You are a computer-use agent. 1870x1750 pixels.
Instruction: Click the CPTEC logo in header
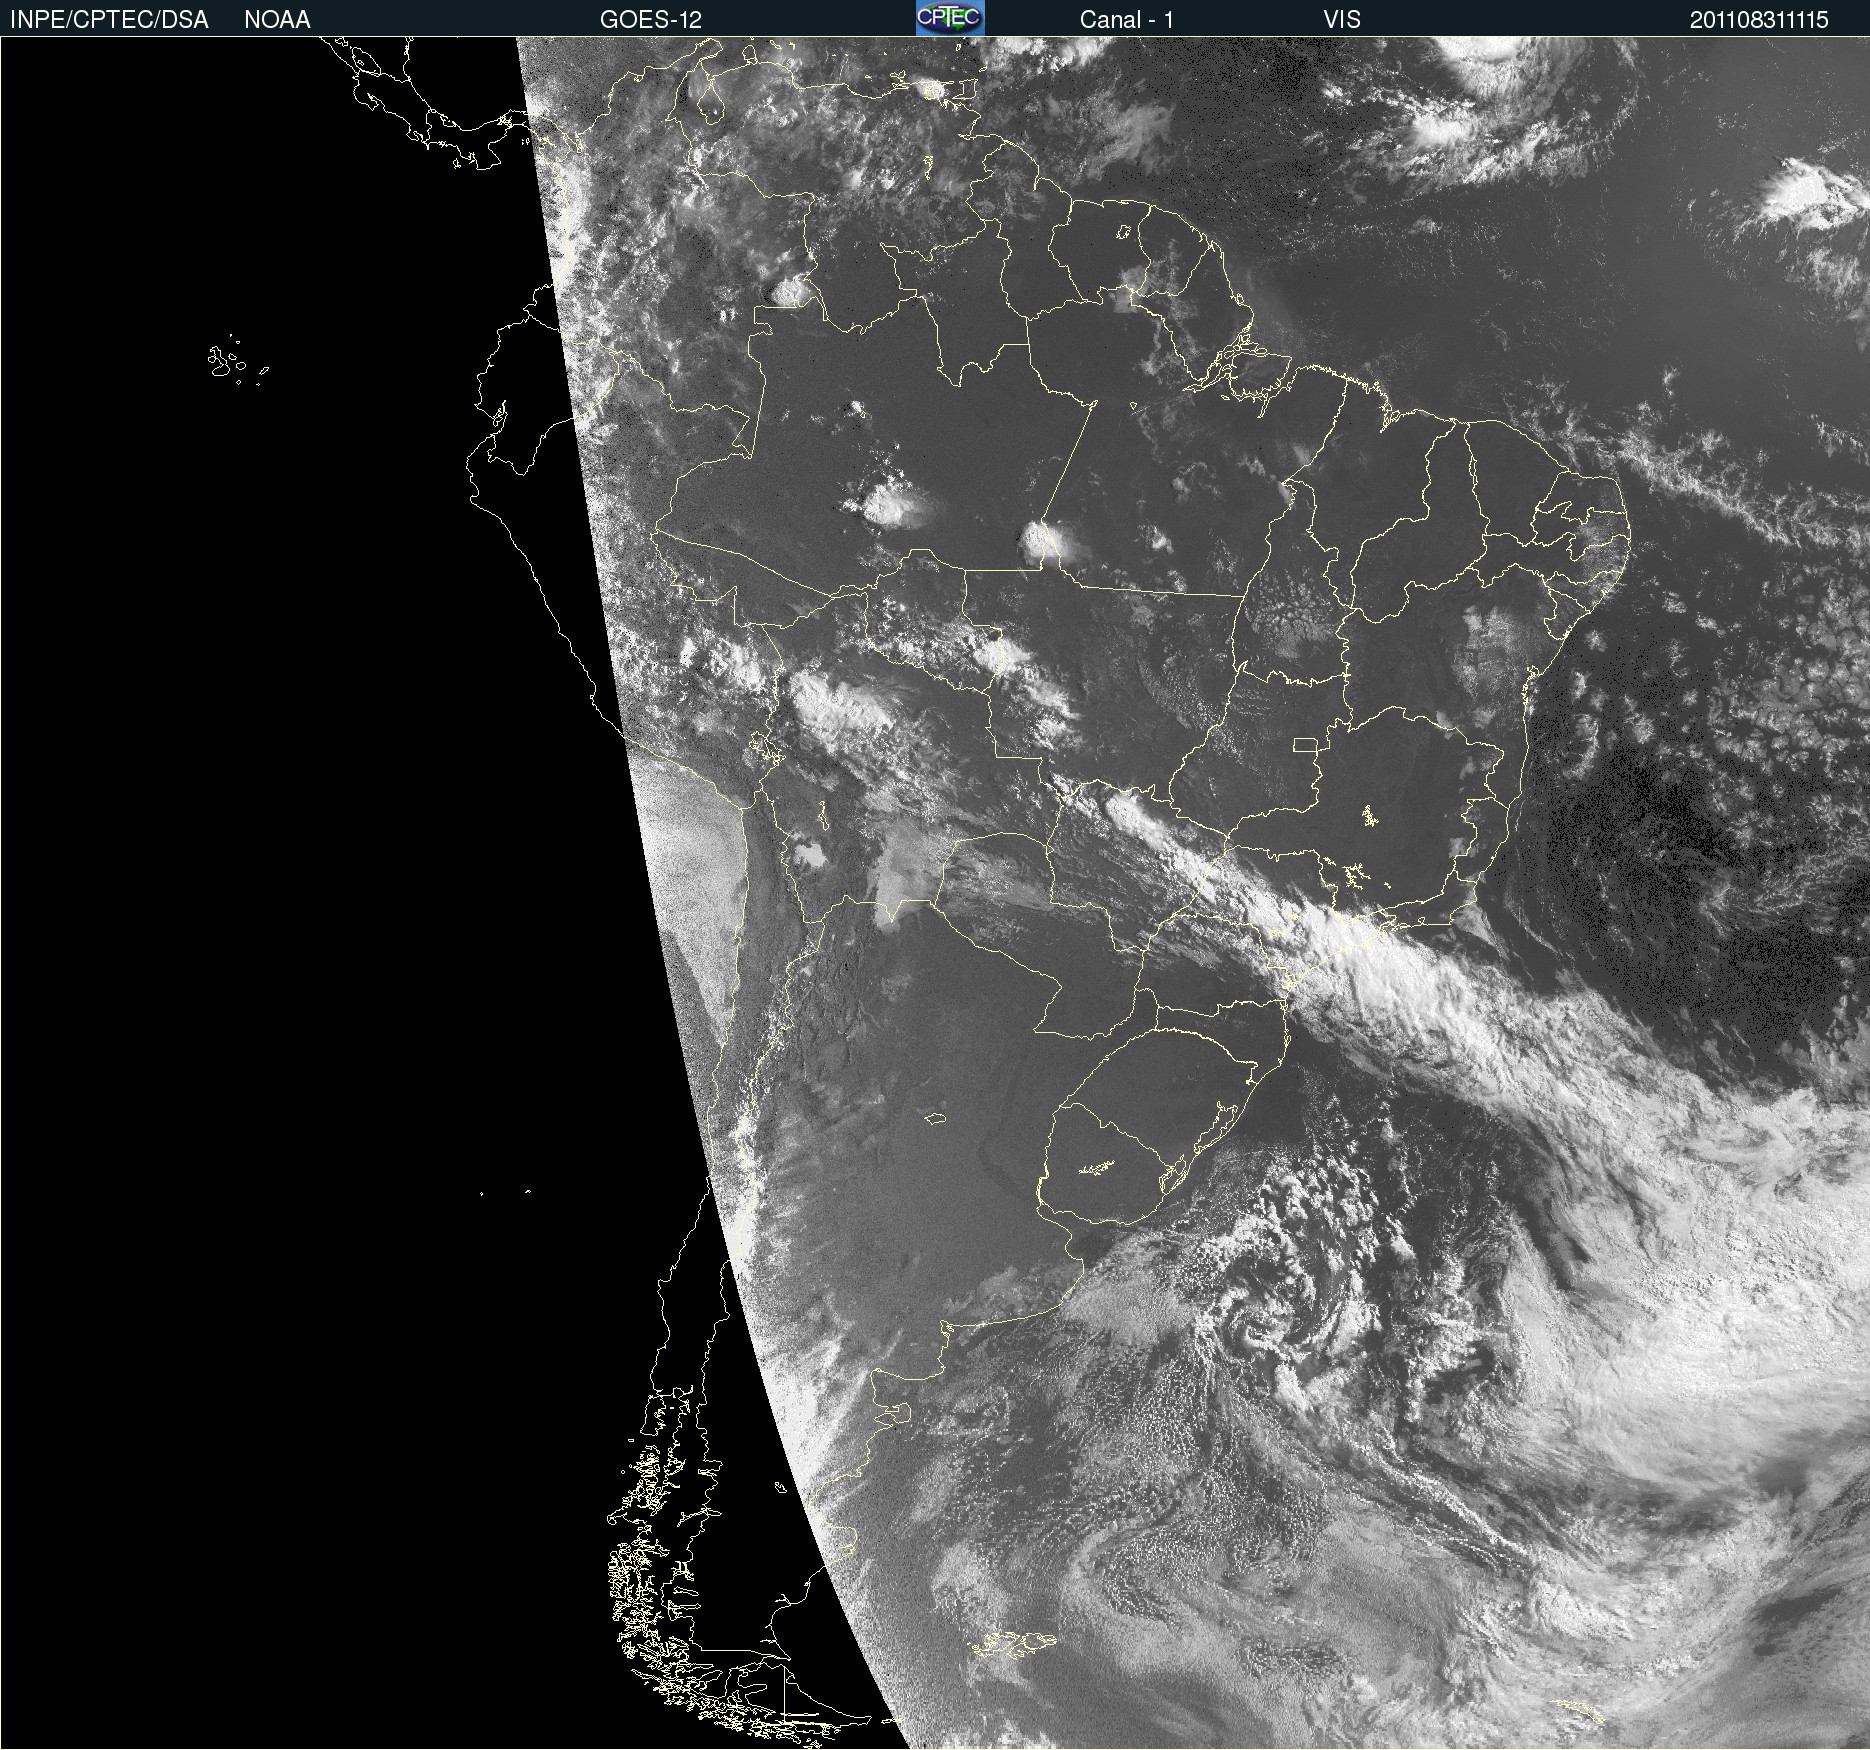pos(950,18)
